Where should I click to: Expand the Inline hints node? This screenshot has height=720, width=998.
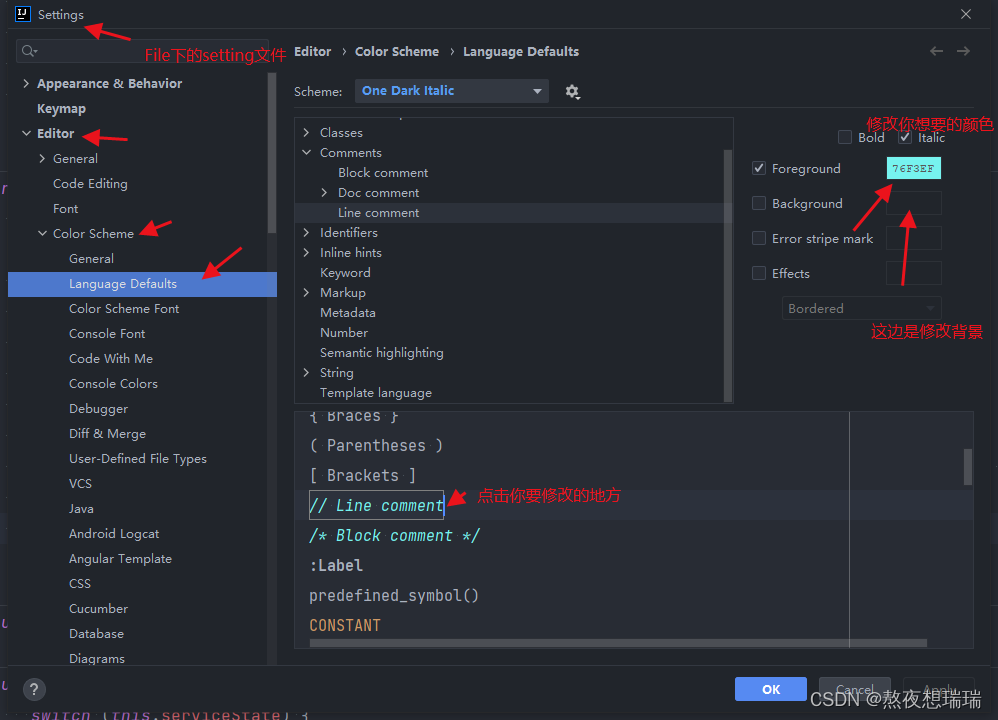306,252
